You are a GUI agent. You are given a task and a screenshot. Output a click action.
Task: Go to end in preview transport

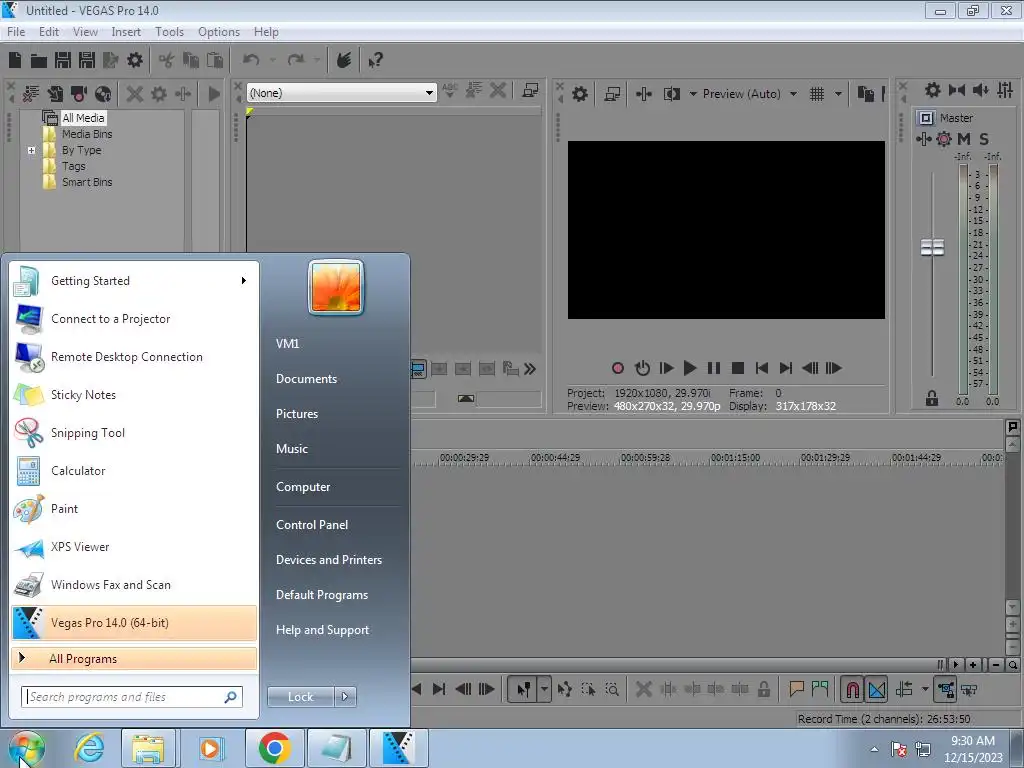(x=786, y=368)
